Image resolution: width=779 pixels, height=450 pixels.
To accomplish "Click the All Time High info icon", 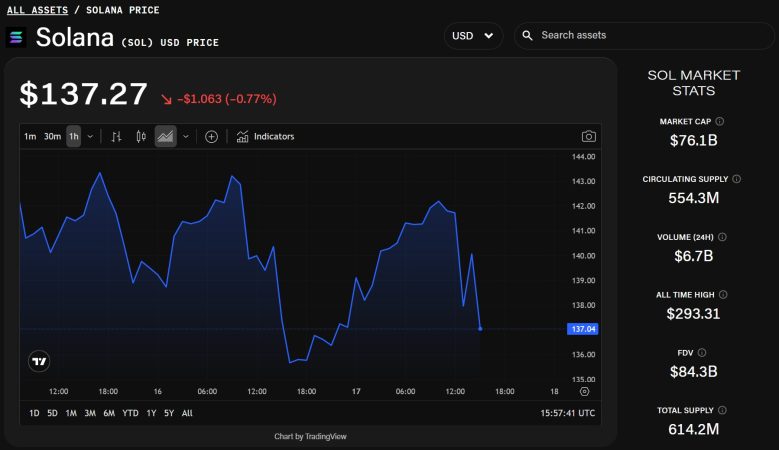I will 723,295.
